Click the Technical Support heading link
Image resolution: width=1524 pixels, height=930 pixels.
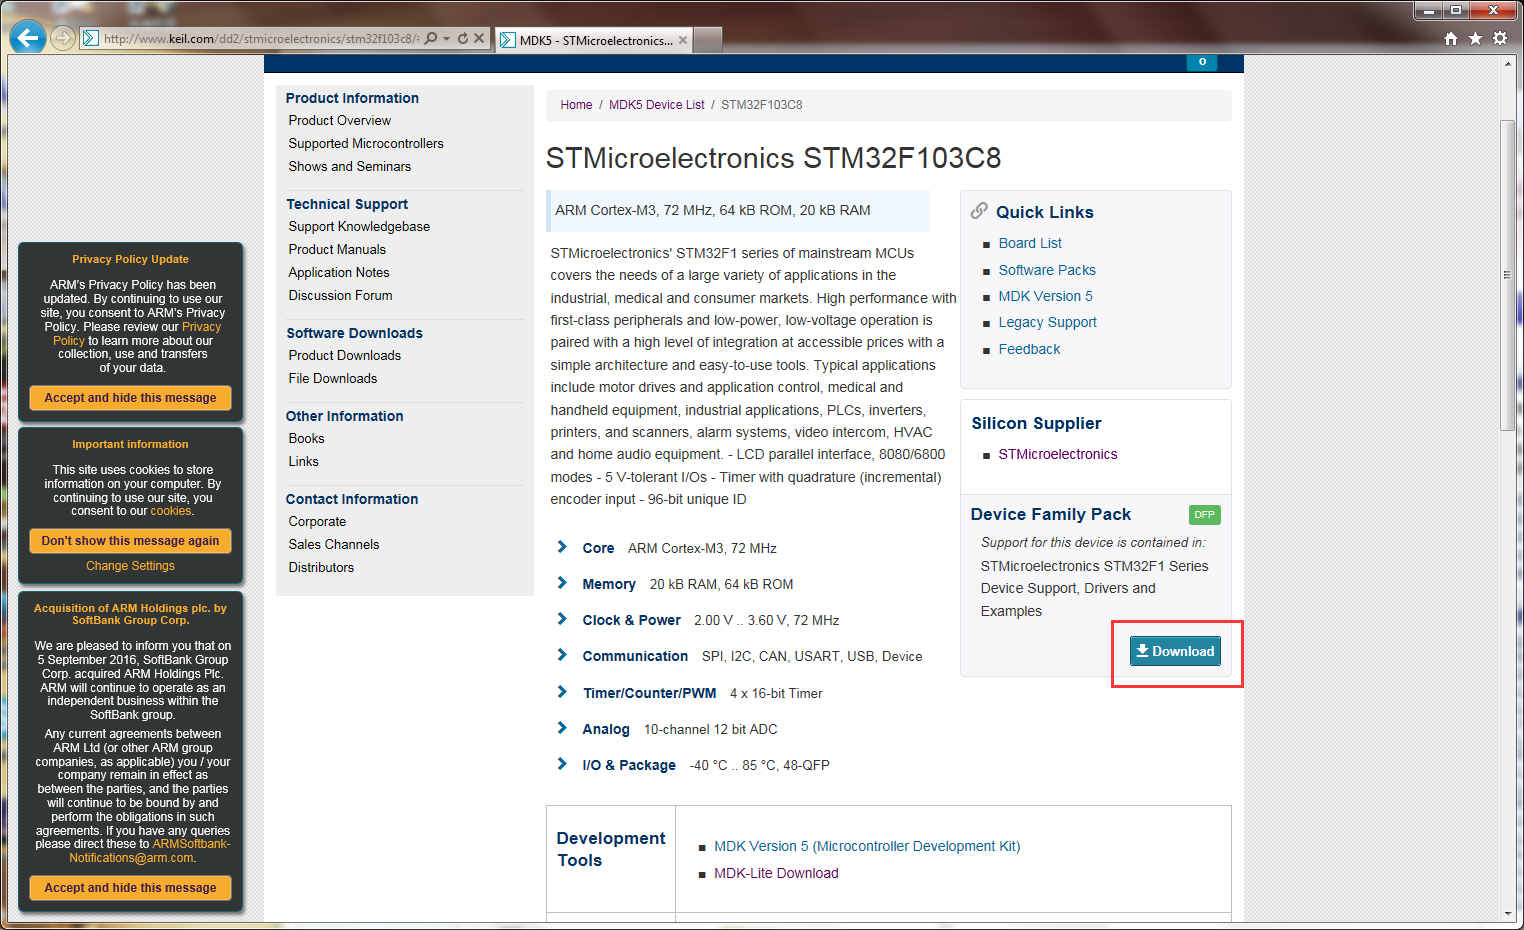point(347,204)
